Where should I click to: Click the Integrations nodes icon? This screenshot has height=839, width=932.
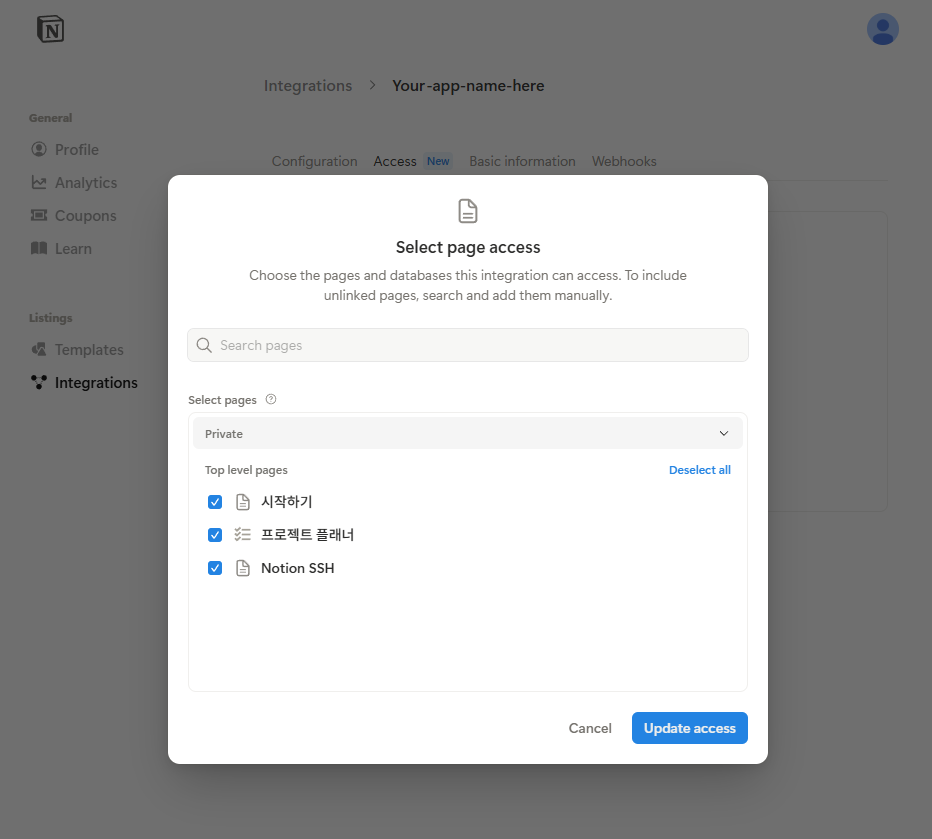coord(39,382)
